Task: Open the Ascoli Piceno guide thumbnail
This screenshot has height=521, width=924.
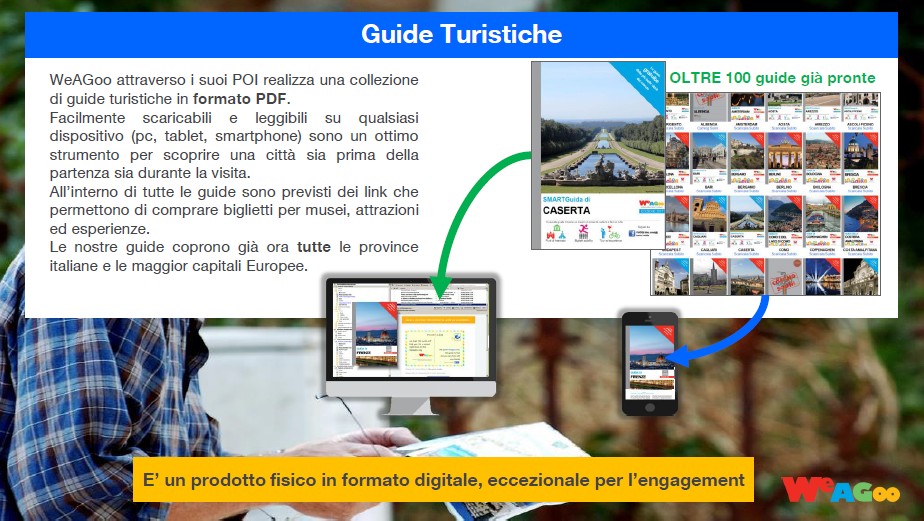Action: click(860, 107)
